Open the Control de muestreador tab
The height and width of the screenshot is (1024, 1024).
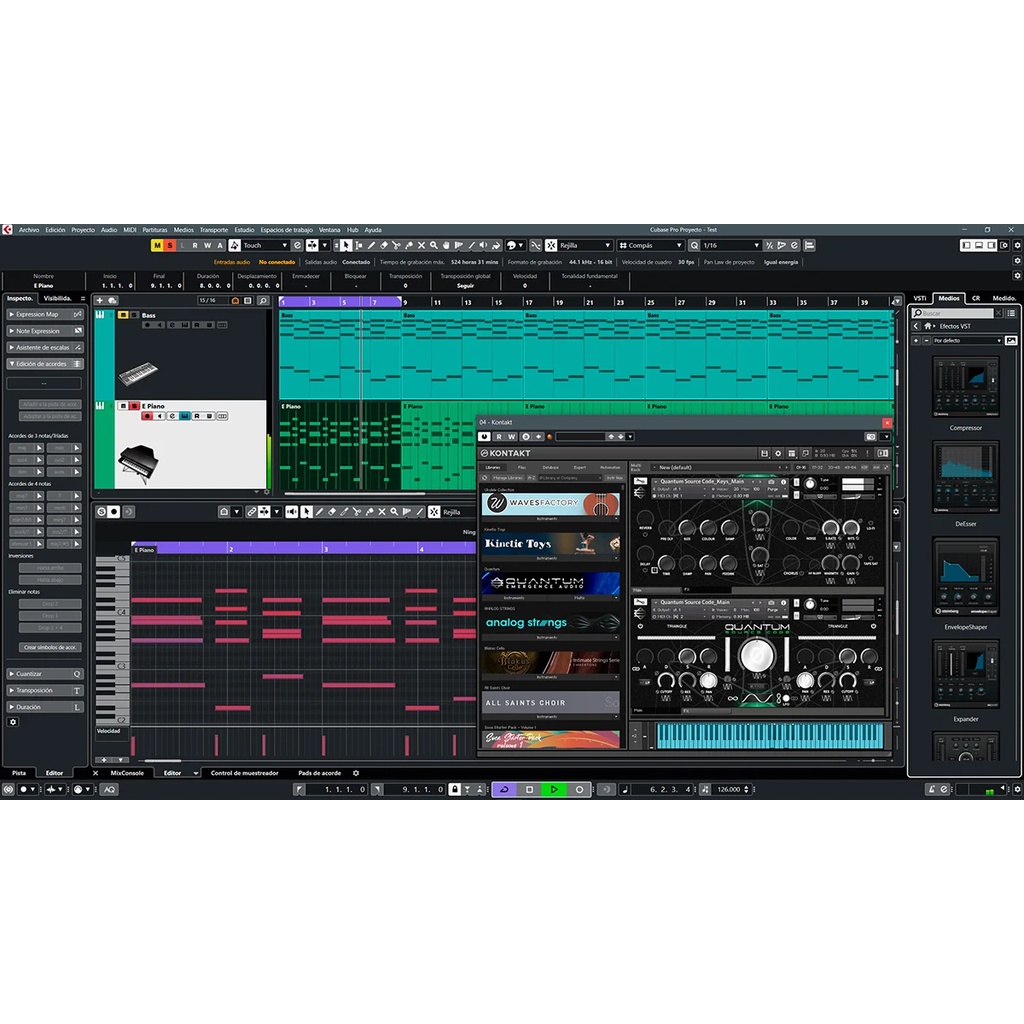(x=244, y=773)
